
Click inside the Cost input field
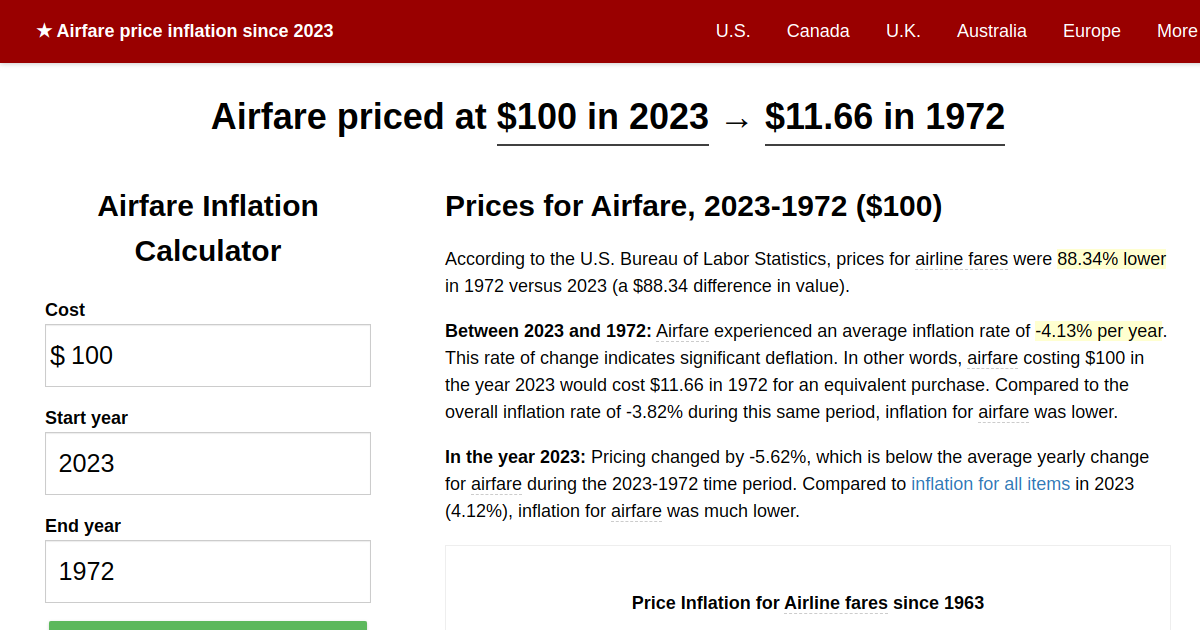click(207, 355)
